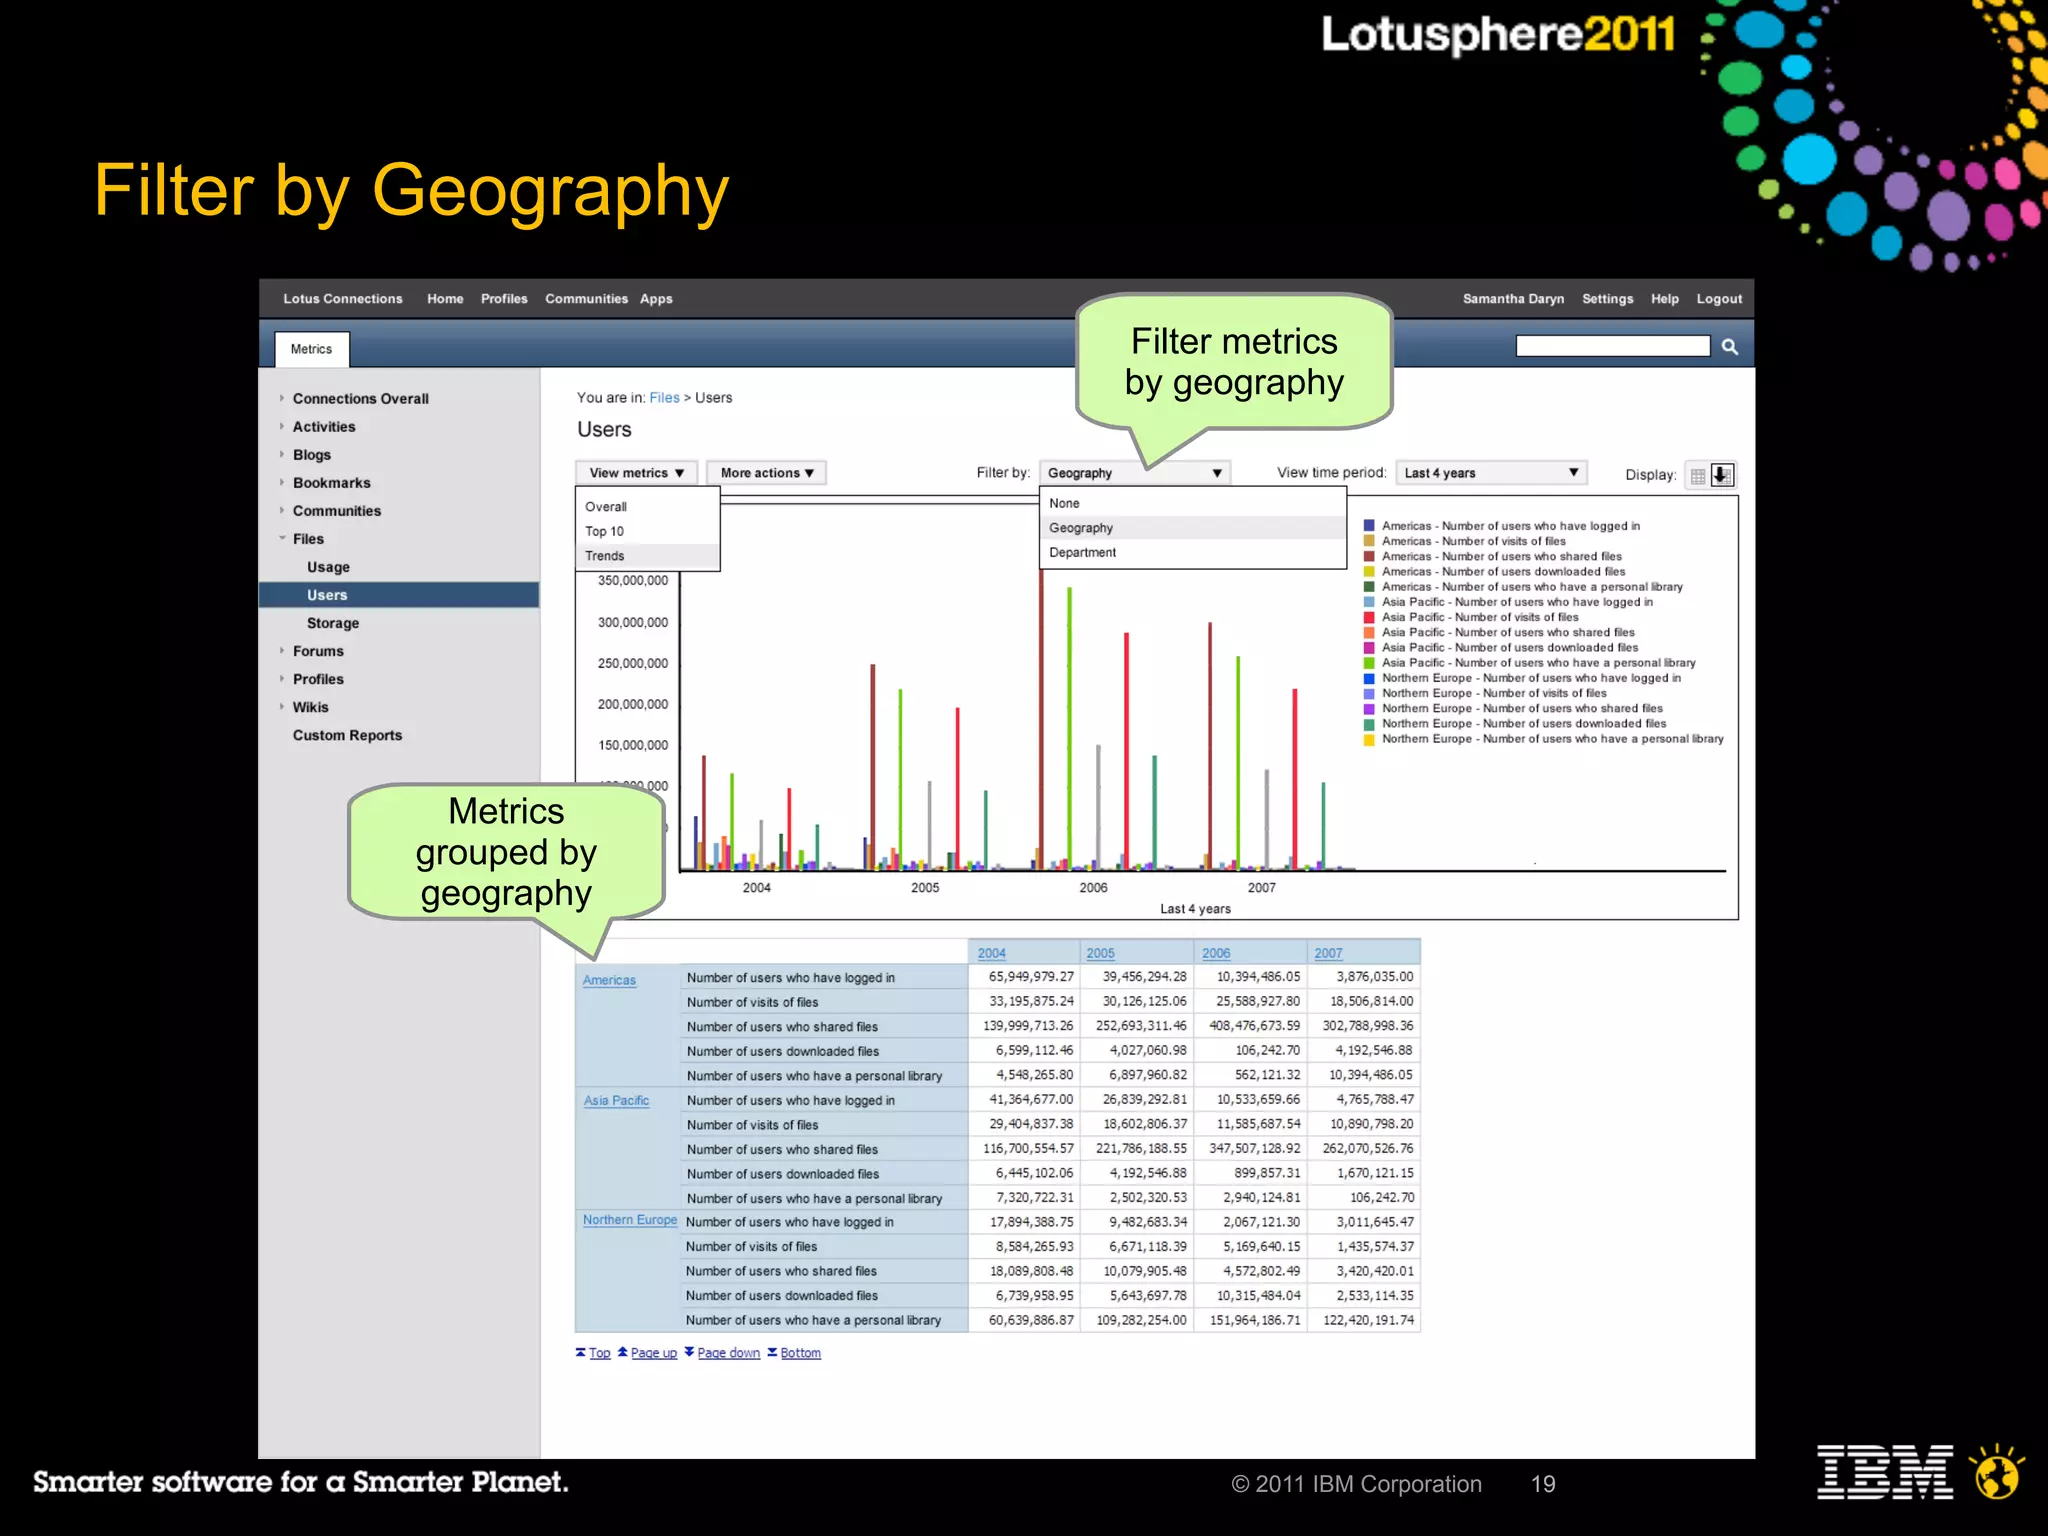Switch to table display icon
This screenshot has width=2048, height=1536.
(1698, 476)
